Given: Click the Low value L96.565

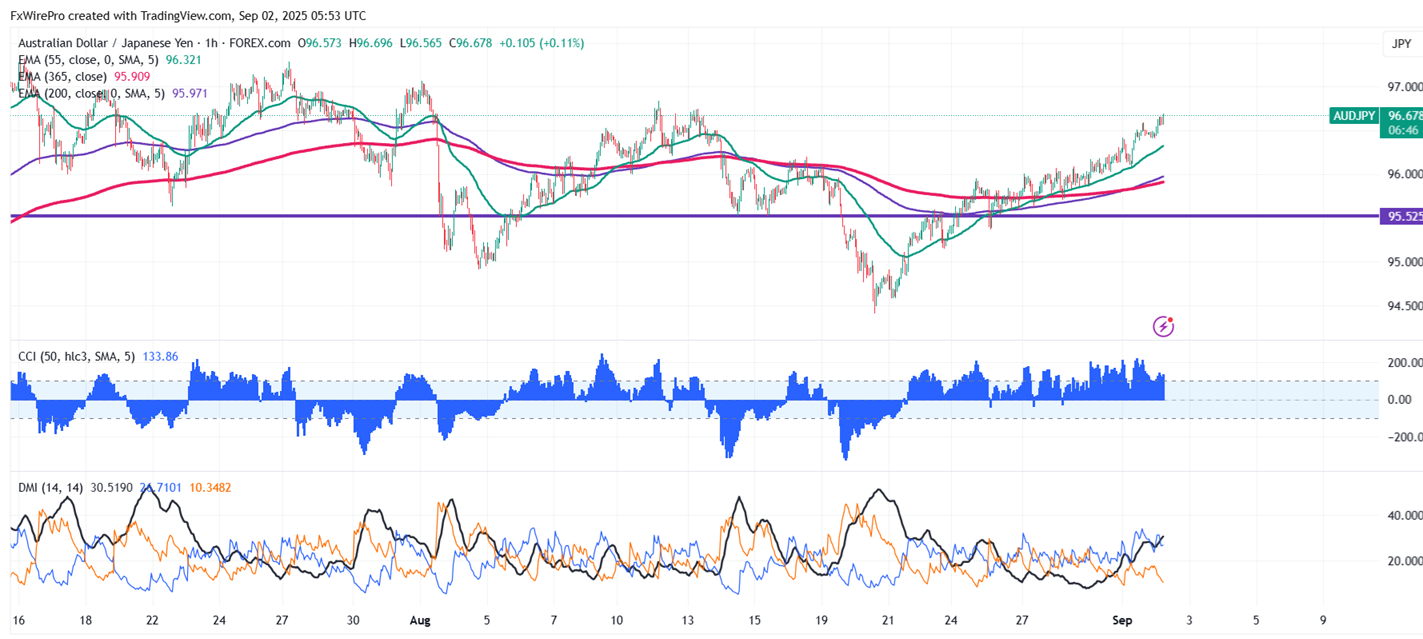Looking at the screenshot, I should 423,43.
